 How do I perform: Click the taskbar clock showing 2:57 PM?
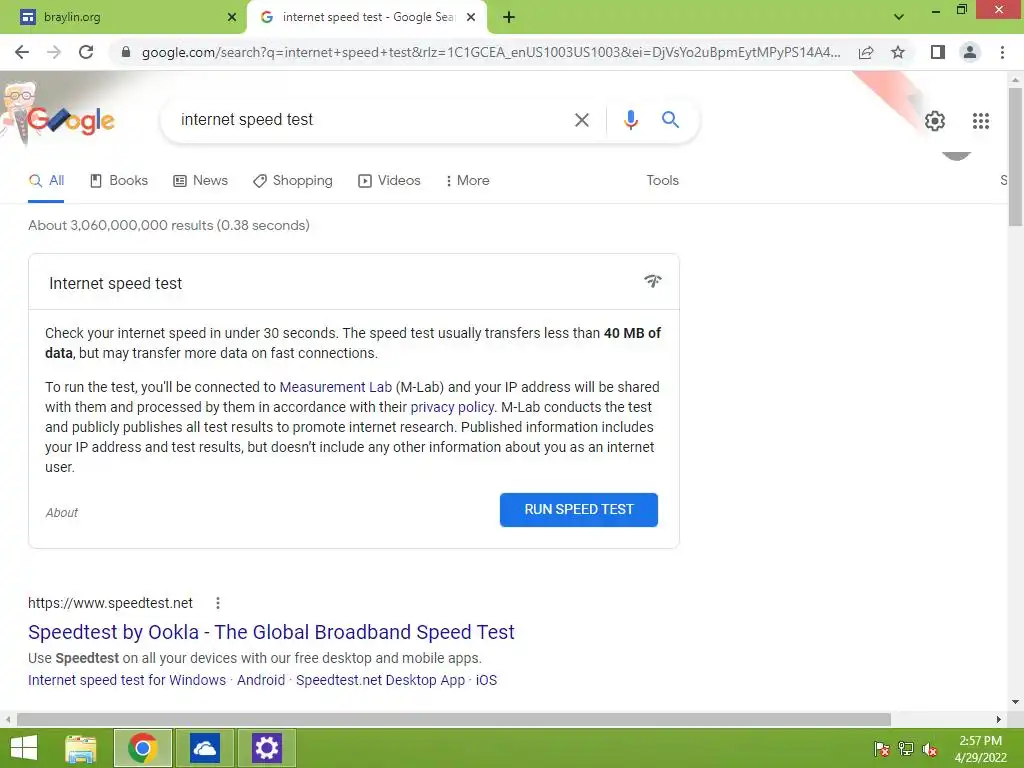pos(980,749)
